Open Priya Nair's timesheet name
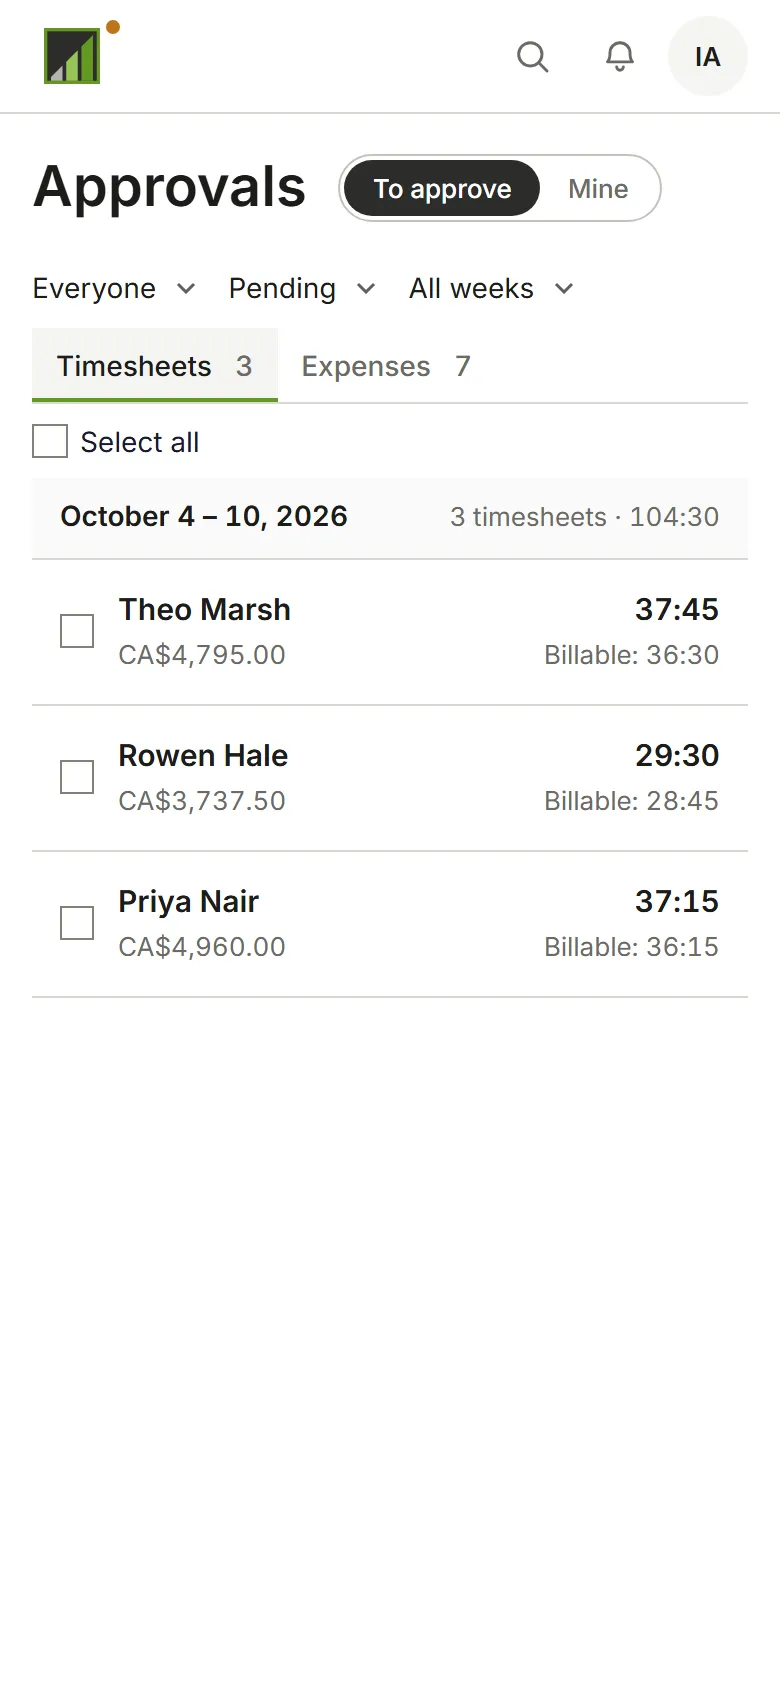 coord(188,901)
